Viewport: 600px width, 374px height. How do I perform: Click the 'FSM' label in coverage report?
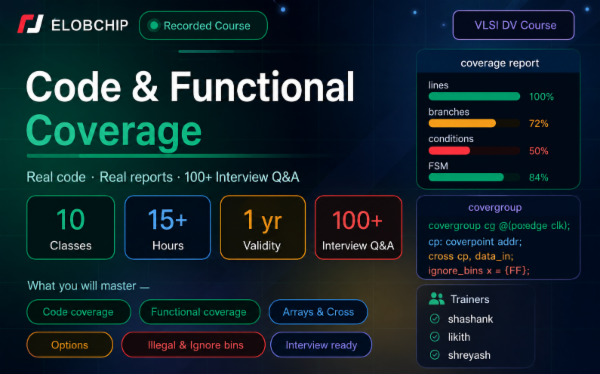click(438, 166)
